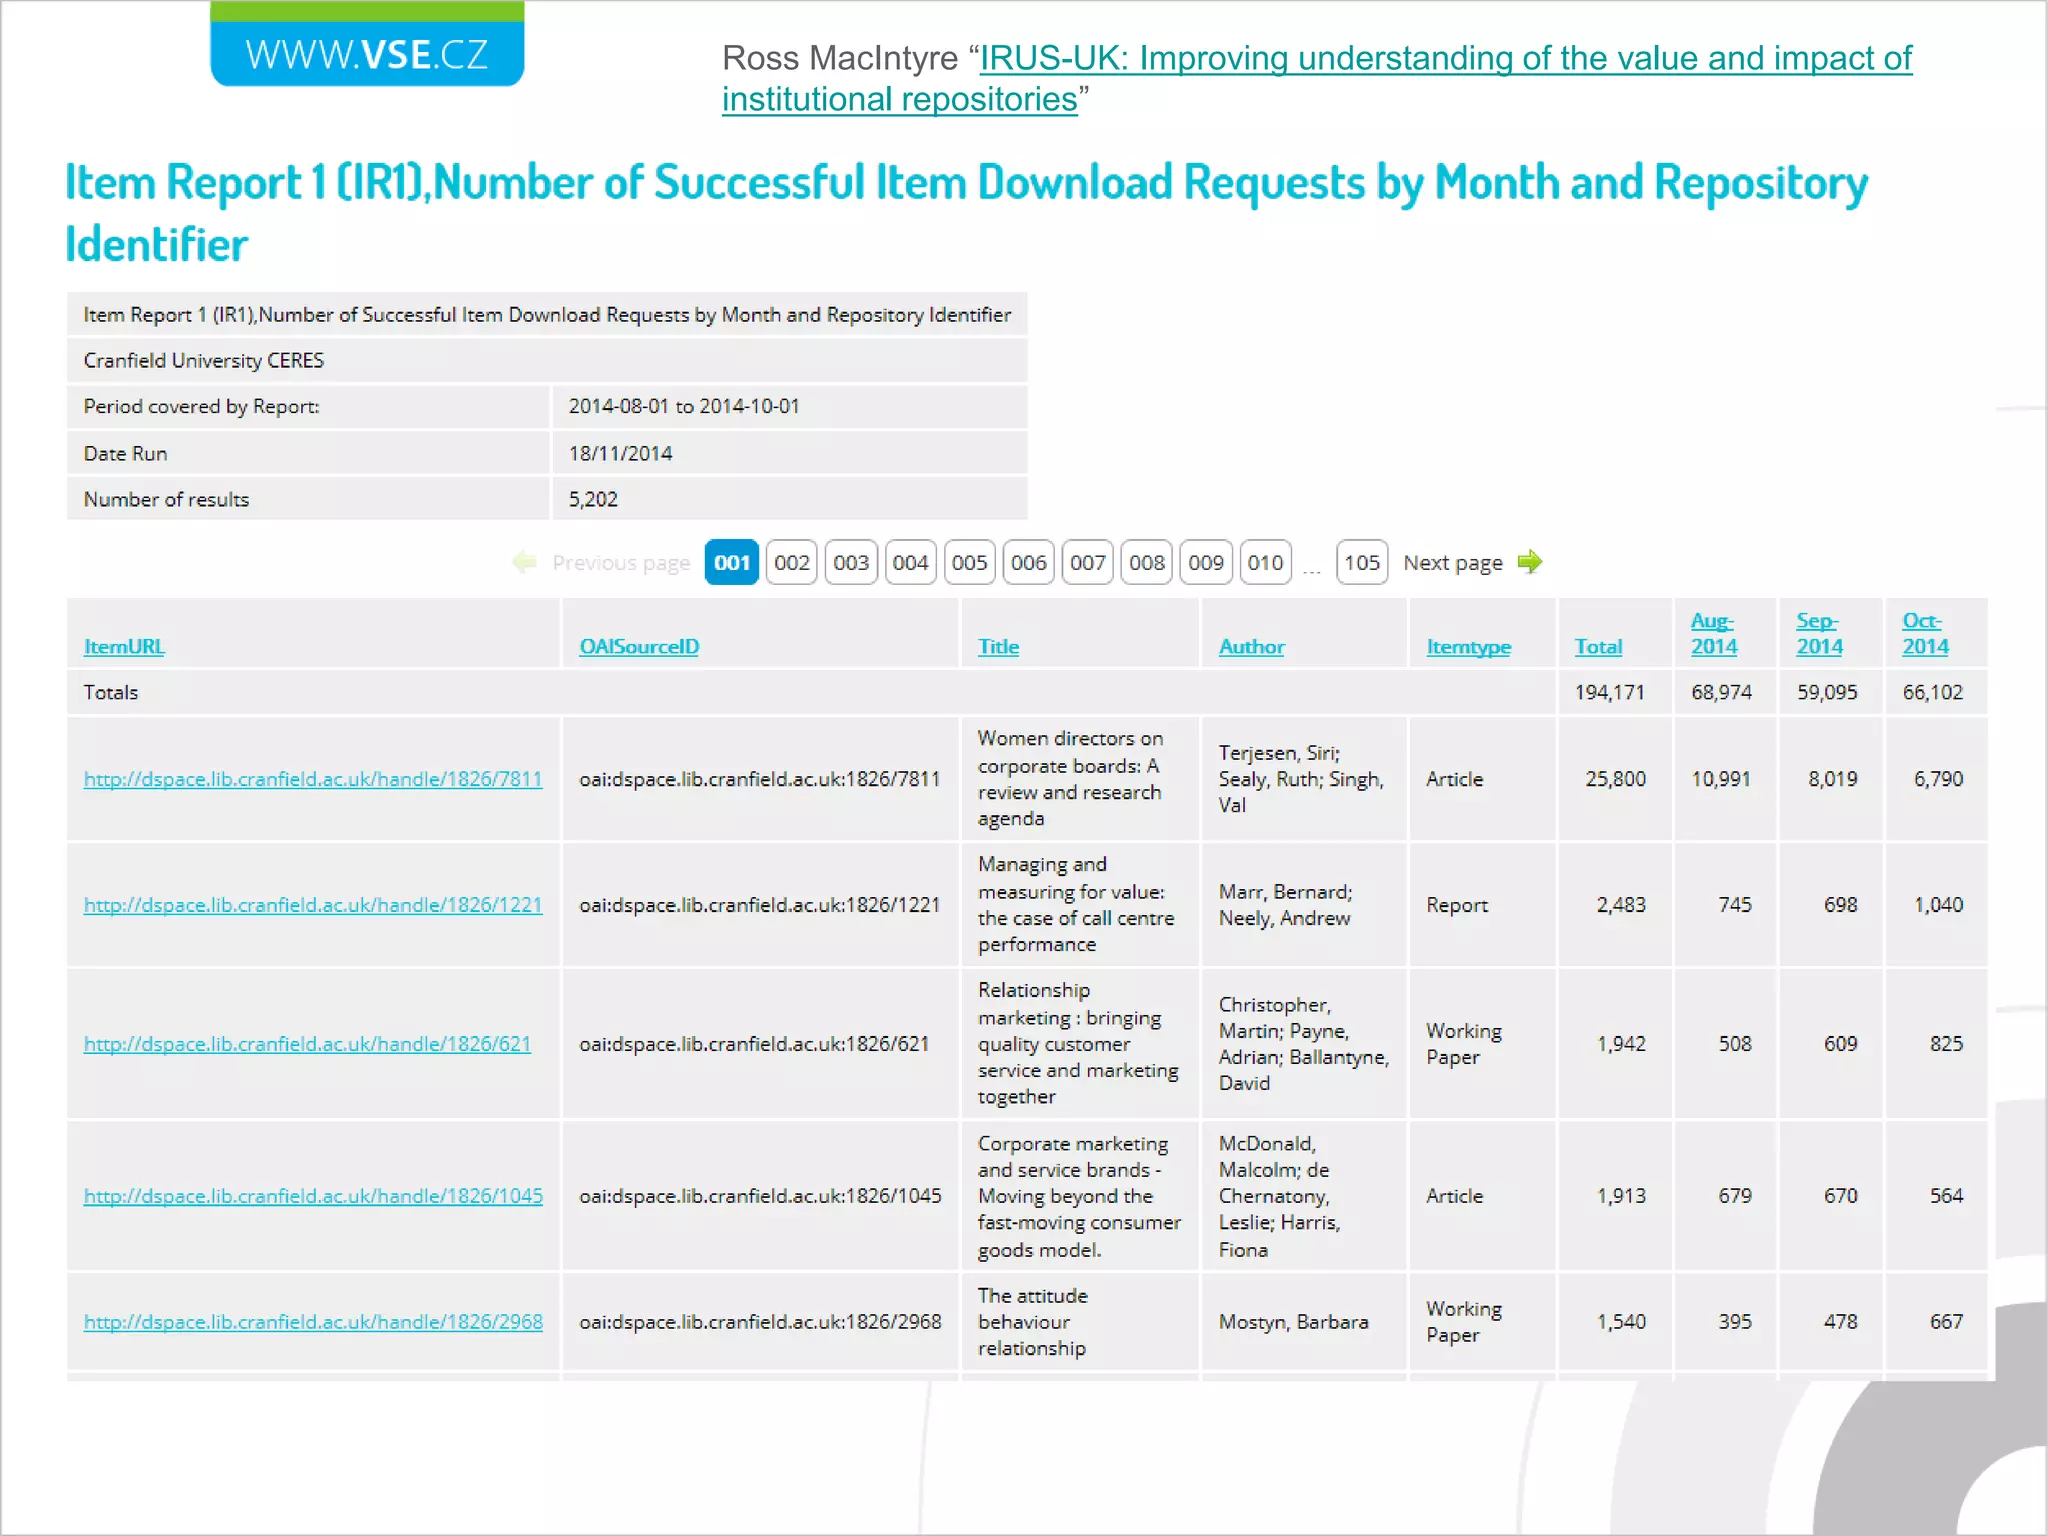Viewport: 2048px width, 1536px height.
Task: Jump to last page 105
Action: tap(1362, 562)
